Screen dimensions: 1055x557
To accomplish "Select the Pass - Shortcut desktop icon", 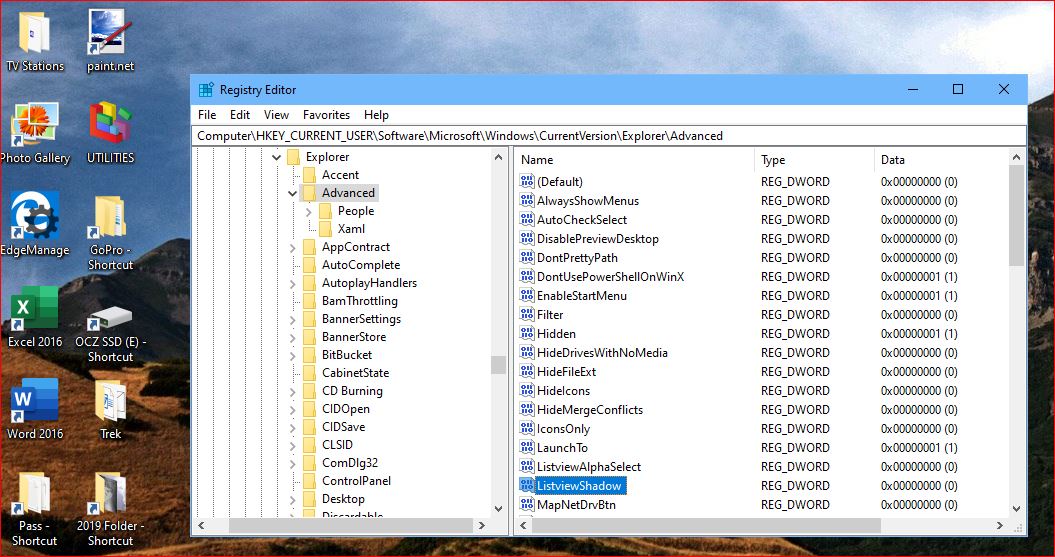I will point(34,509).
